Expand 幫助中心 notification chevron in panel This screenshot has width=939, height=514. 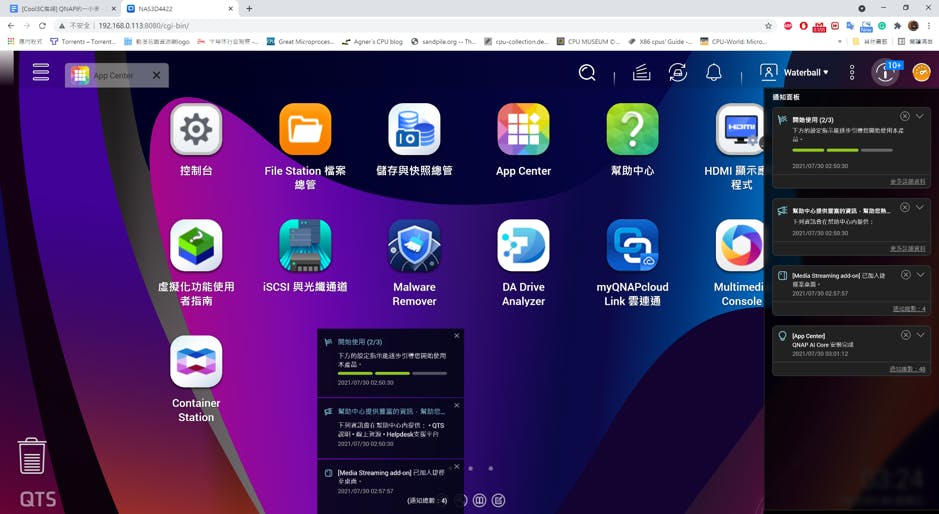pyautogui.click(x=919, y=207)
